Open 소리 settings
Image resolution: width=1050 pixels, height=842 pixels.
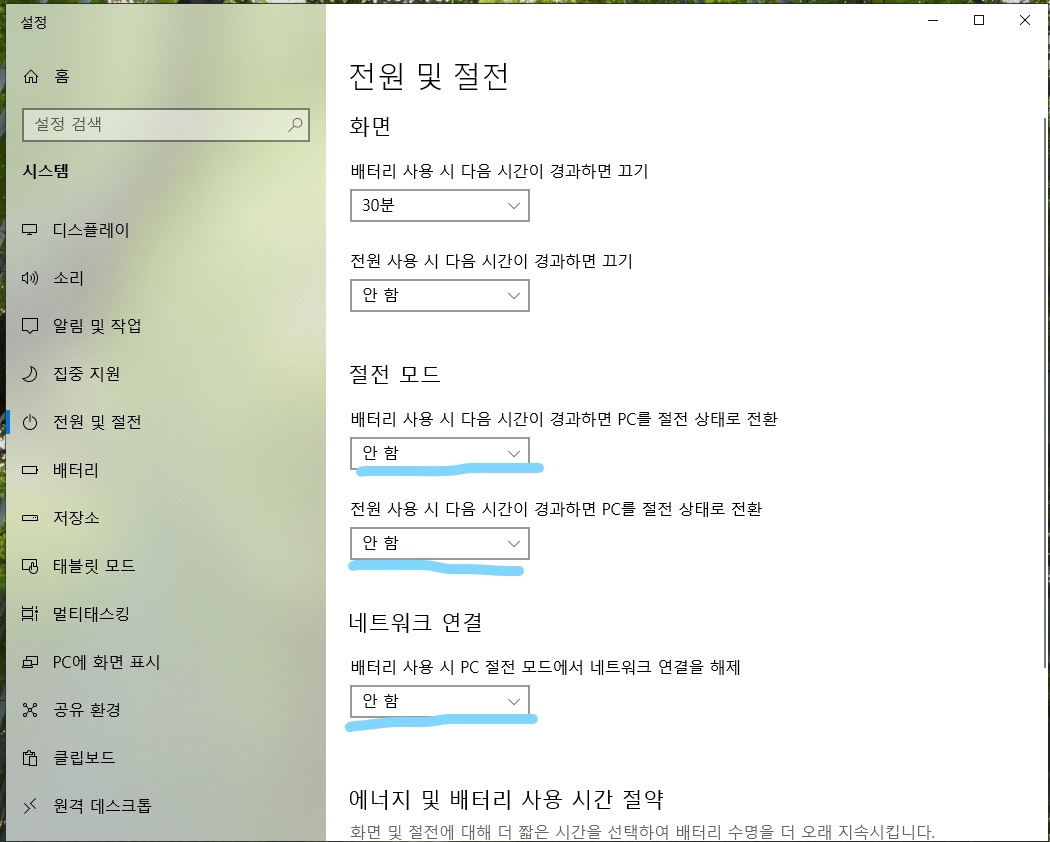pyautogui.click(x=165, y=278)
